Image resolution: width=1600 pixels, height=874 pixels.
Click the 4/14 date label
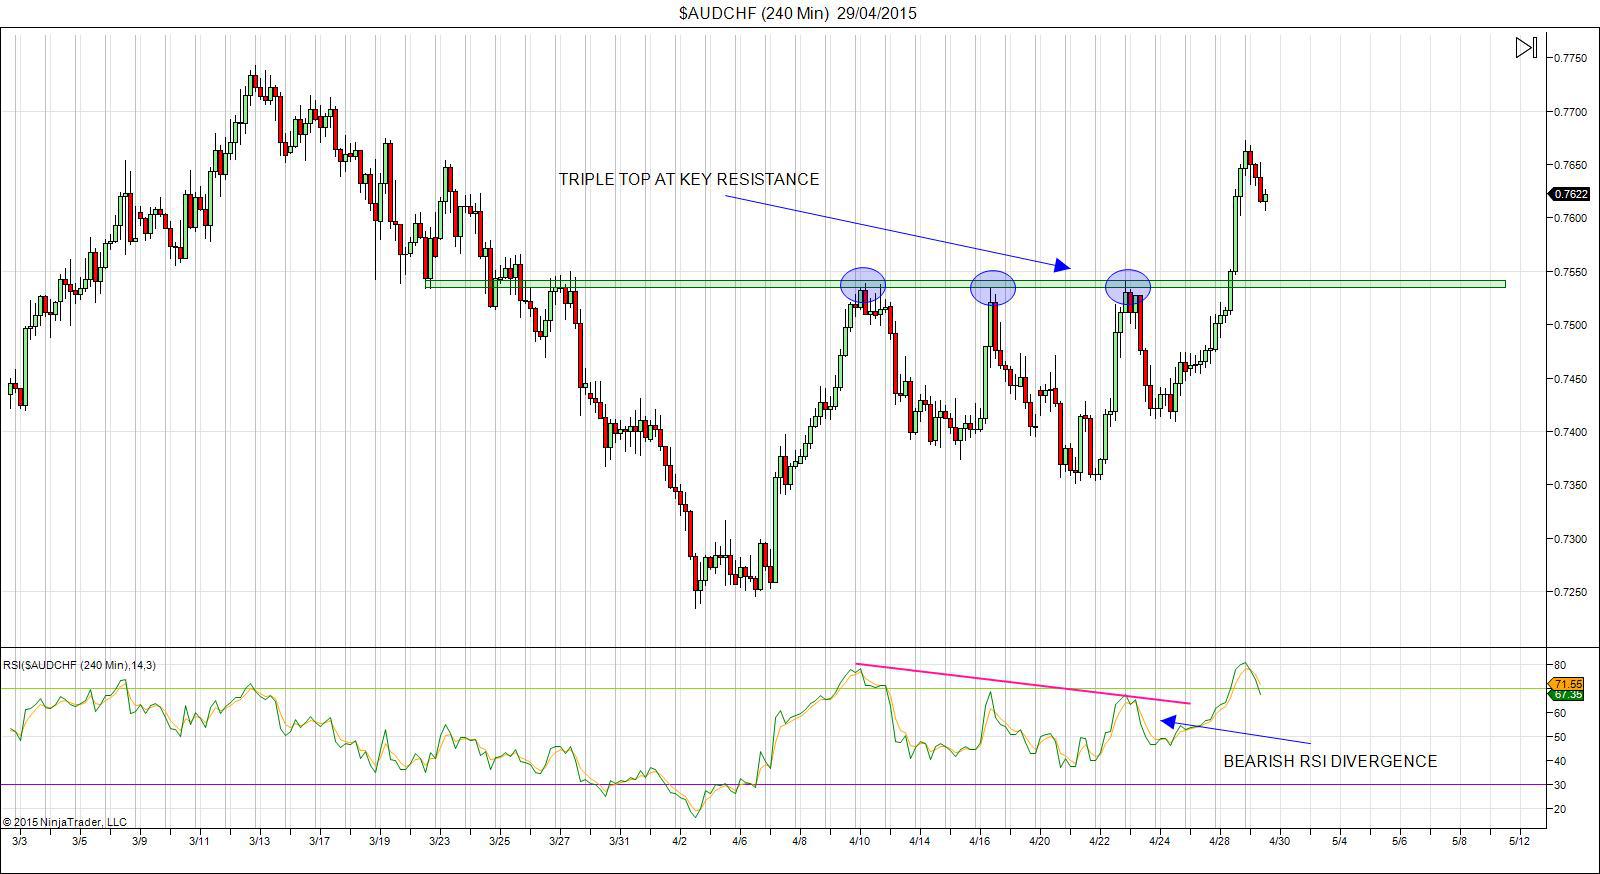click(920, 841)
